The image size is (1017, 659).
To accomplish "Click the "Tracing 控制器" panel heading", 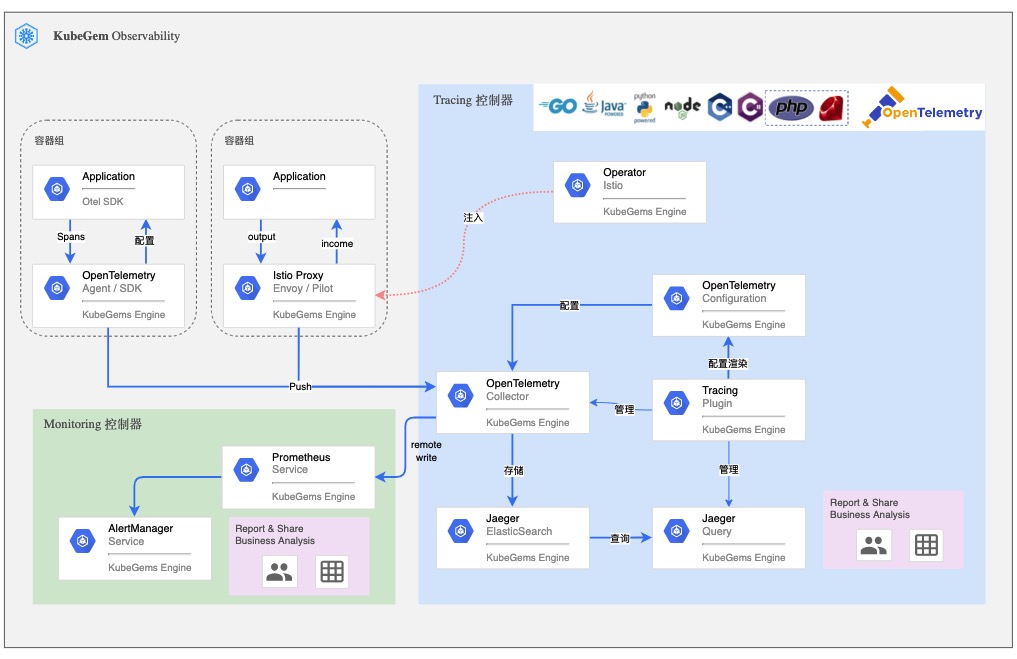I will [473, 100].
